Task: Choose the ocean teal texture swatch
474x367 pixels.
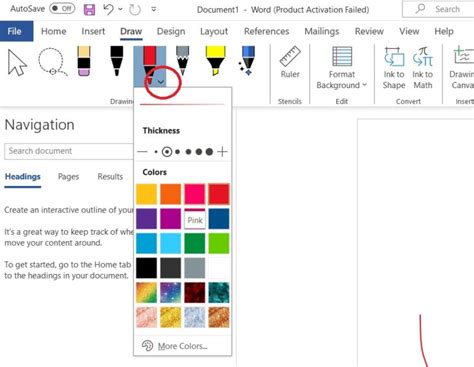Action: click(x=219, y=293)
